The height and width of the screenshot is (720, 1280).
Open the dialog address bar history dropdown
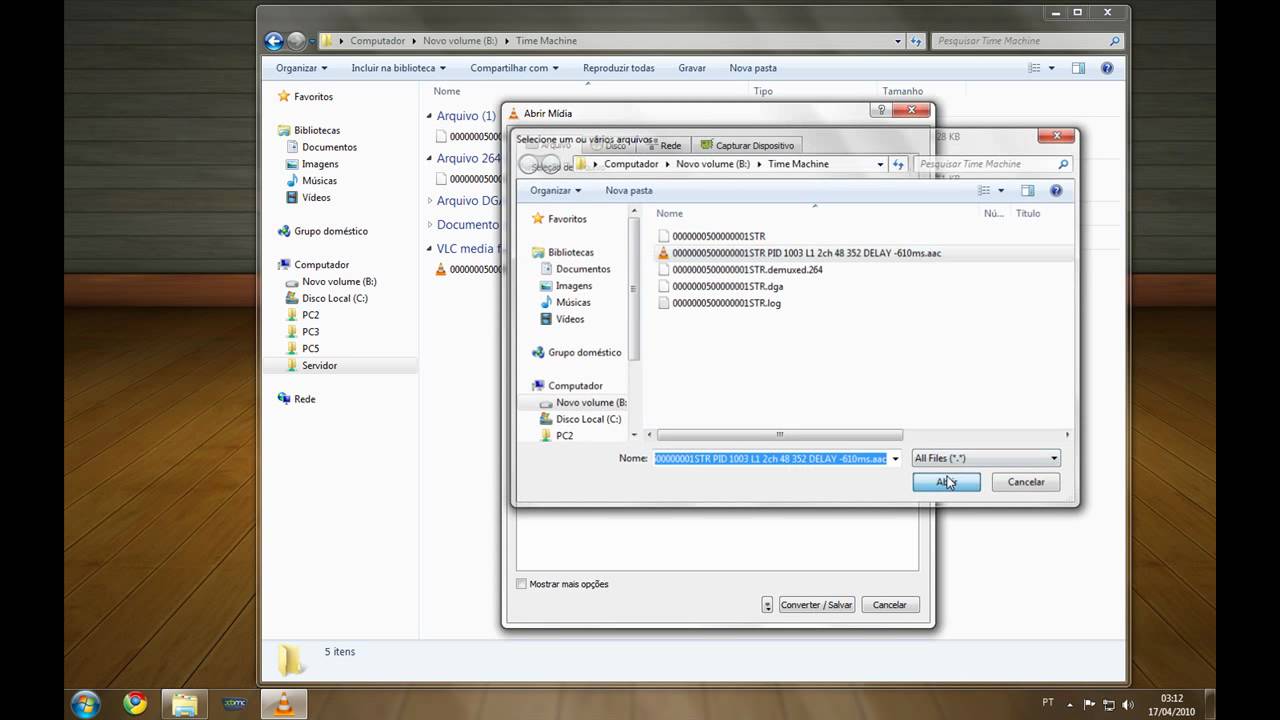click(880, 164)
